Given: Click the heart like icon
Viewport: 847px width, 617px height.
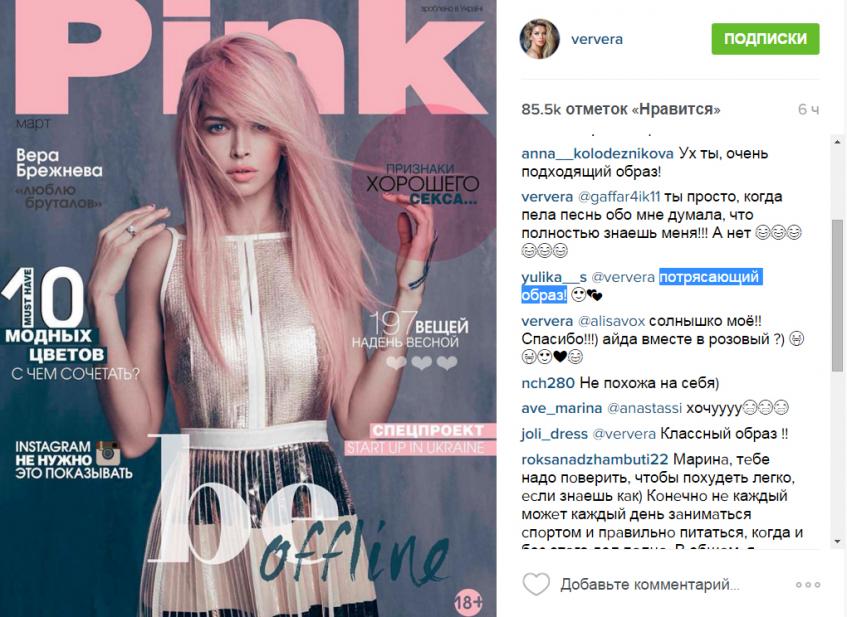Looking at the screenshot, I should (536, 584).
